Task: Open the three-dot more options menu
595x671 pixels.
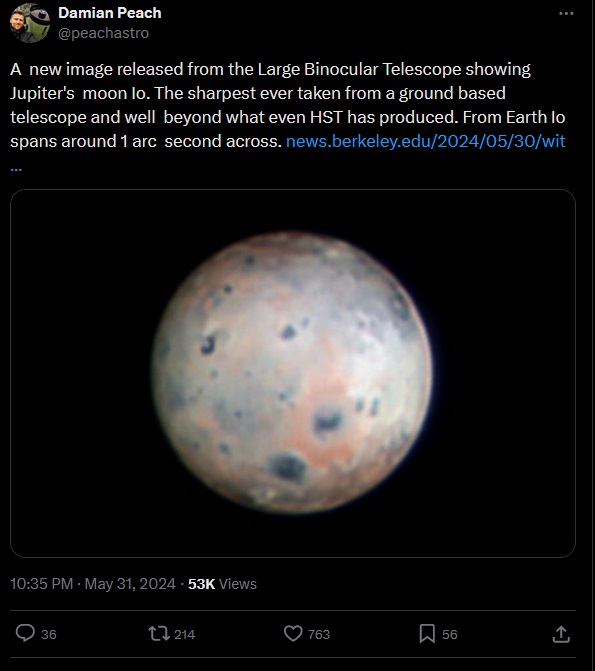Action: point(566,14)
